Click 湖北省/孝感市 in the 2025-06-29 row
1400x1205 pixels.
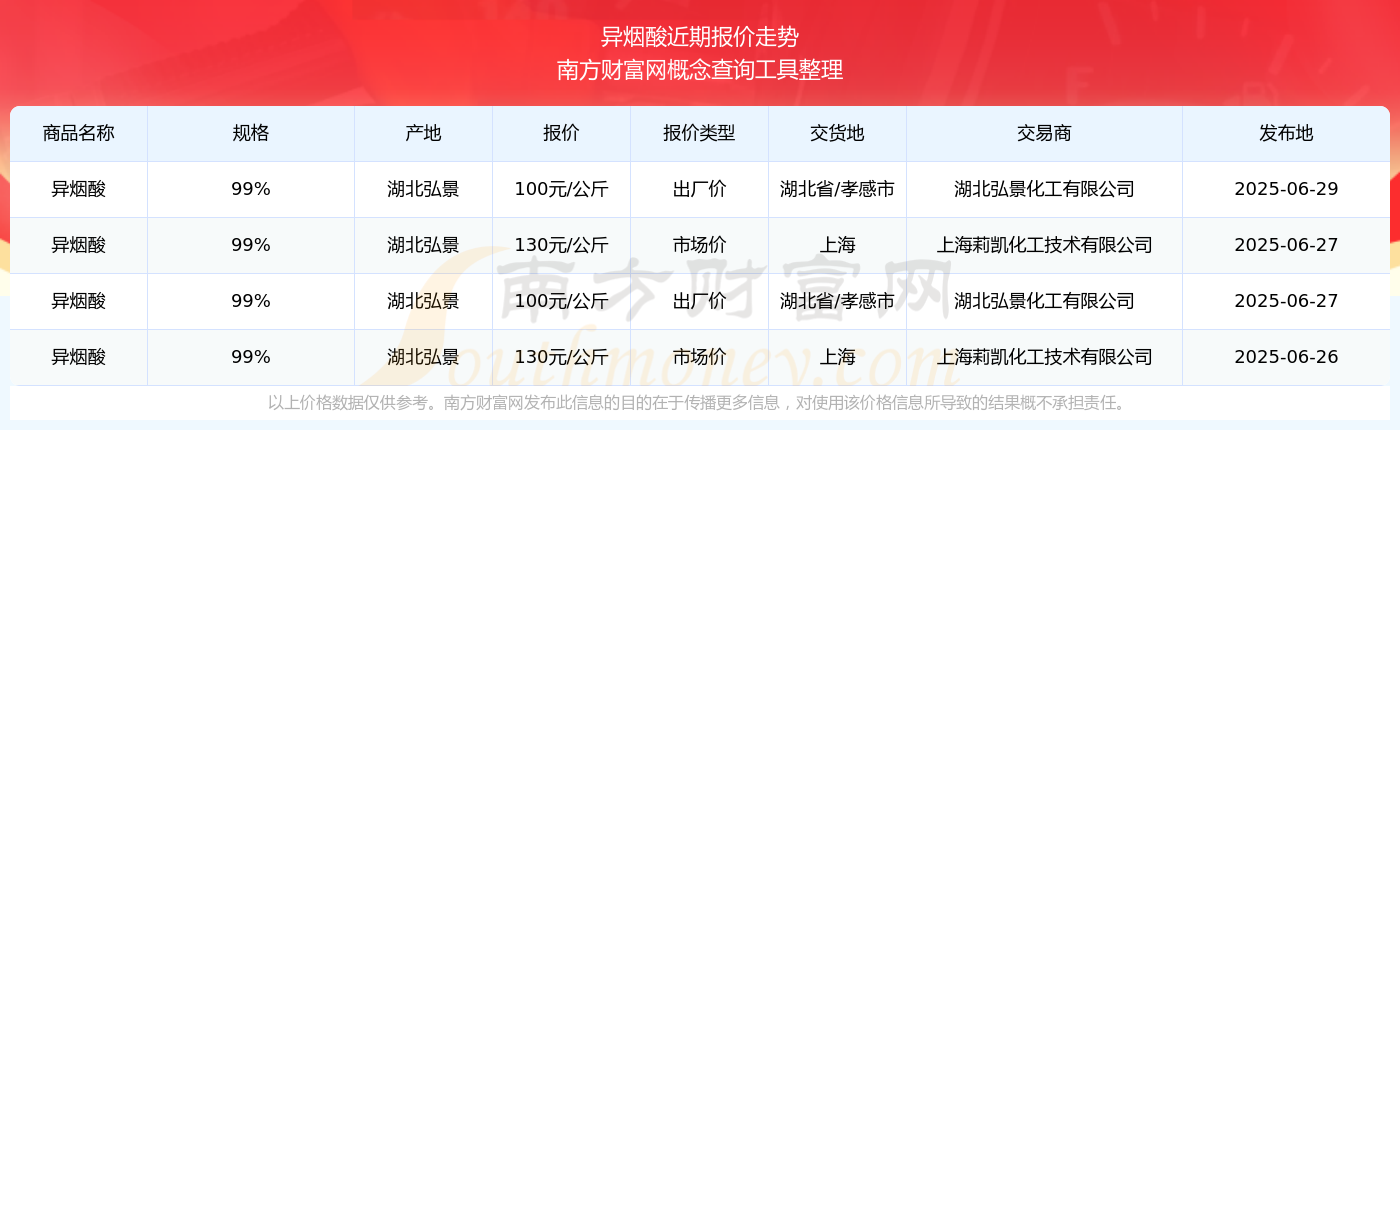pos(837,190)
